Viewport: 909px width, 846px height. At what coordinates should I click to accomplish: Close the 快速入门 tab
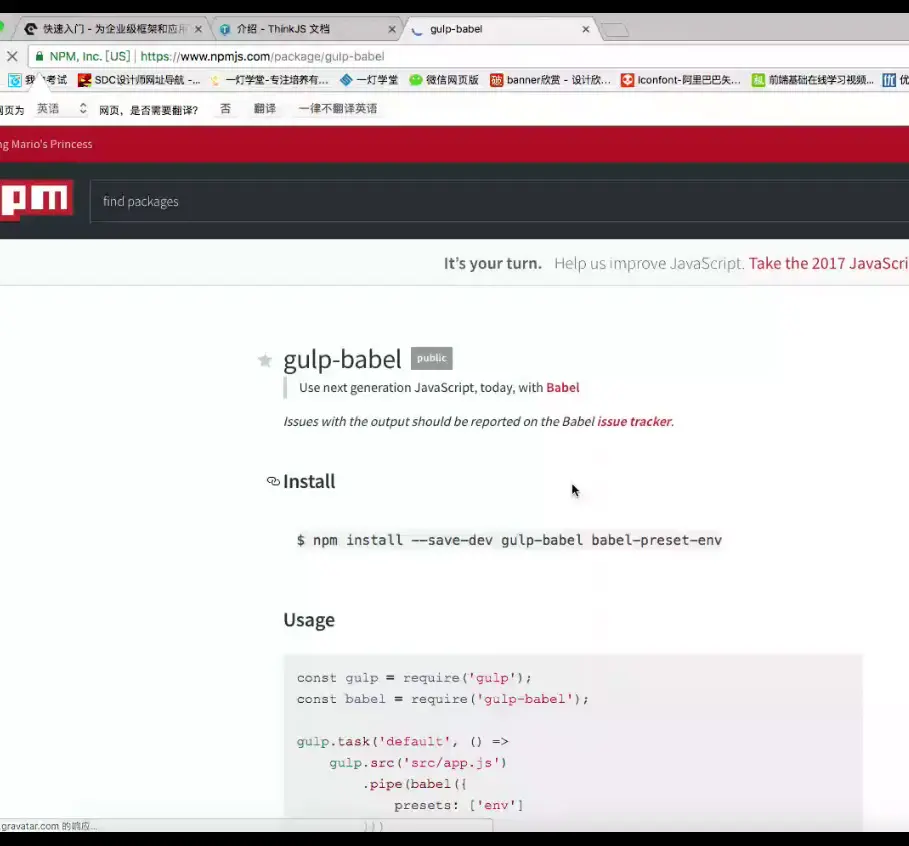[x=198, y=29]
